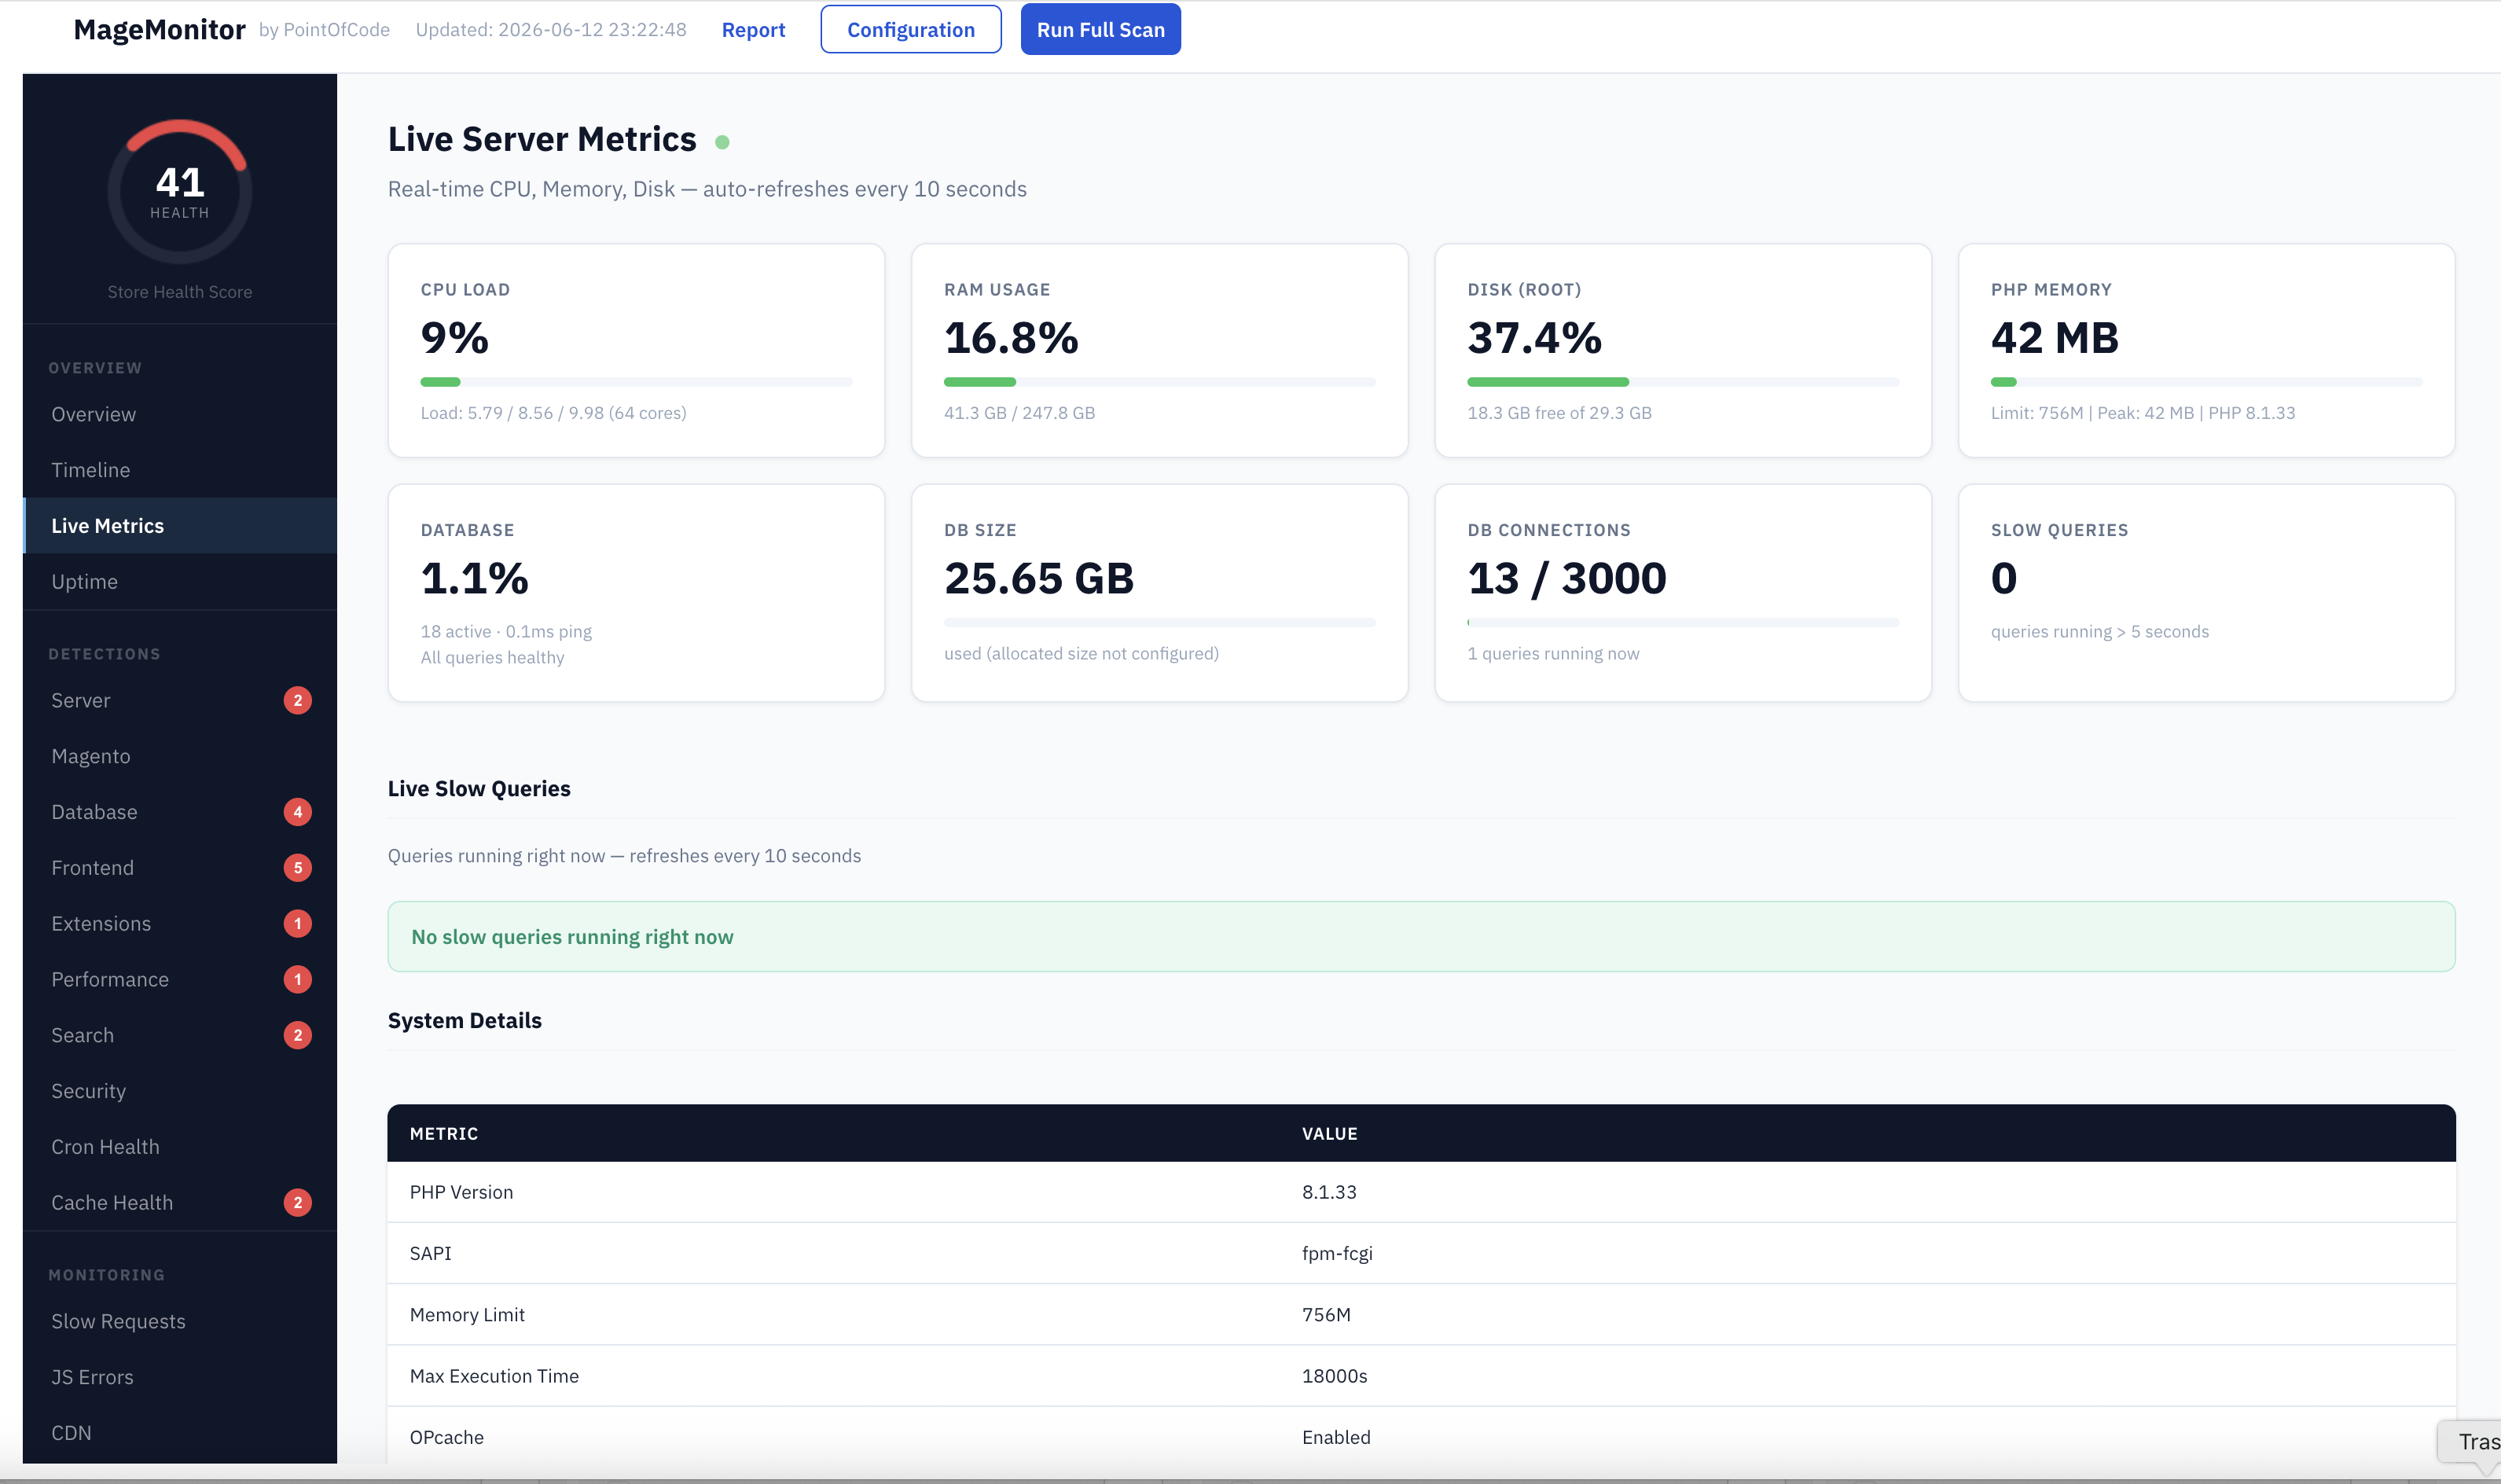Click the Frontend badge showing 5
The height and width of the screenshot is (1484, 2501).
coord(298,868)
